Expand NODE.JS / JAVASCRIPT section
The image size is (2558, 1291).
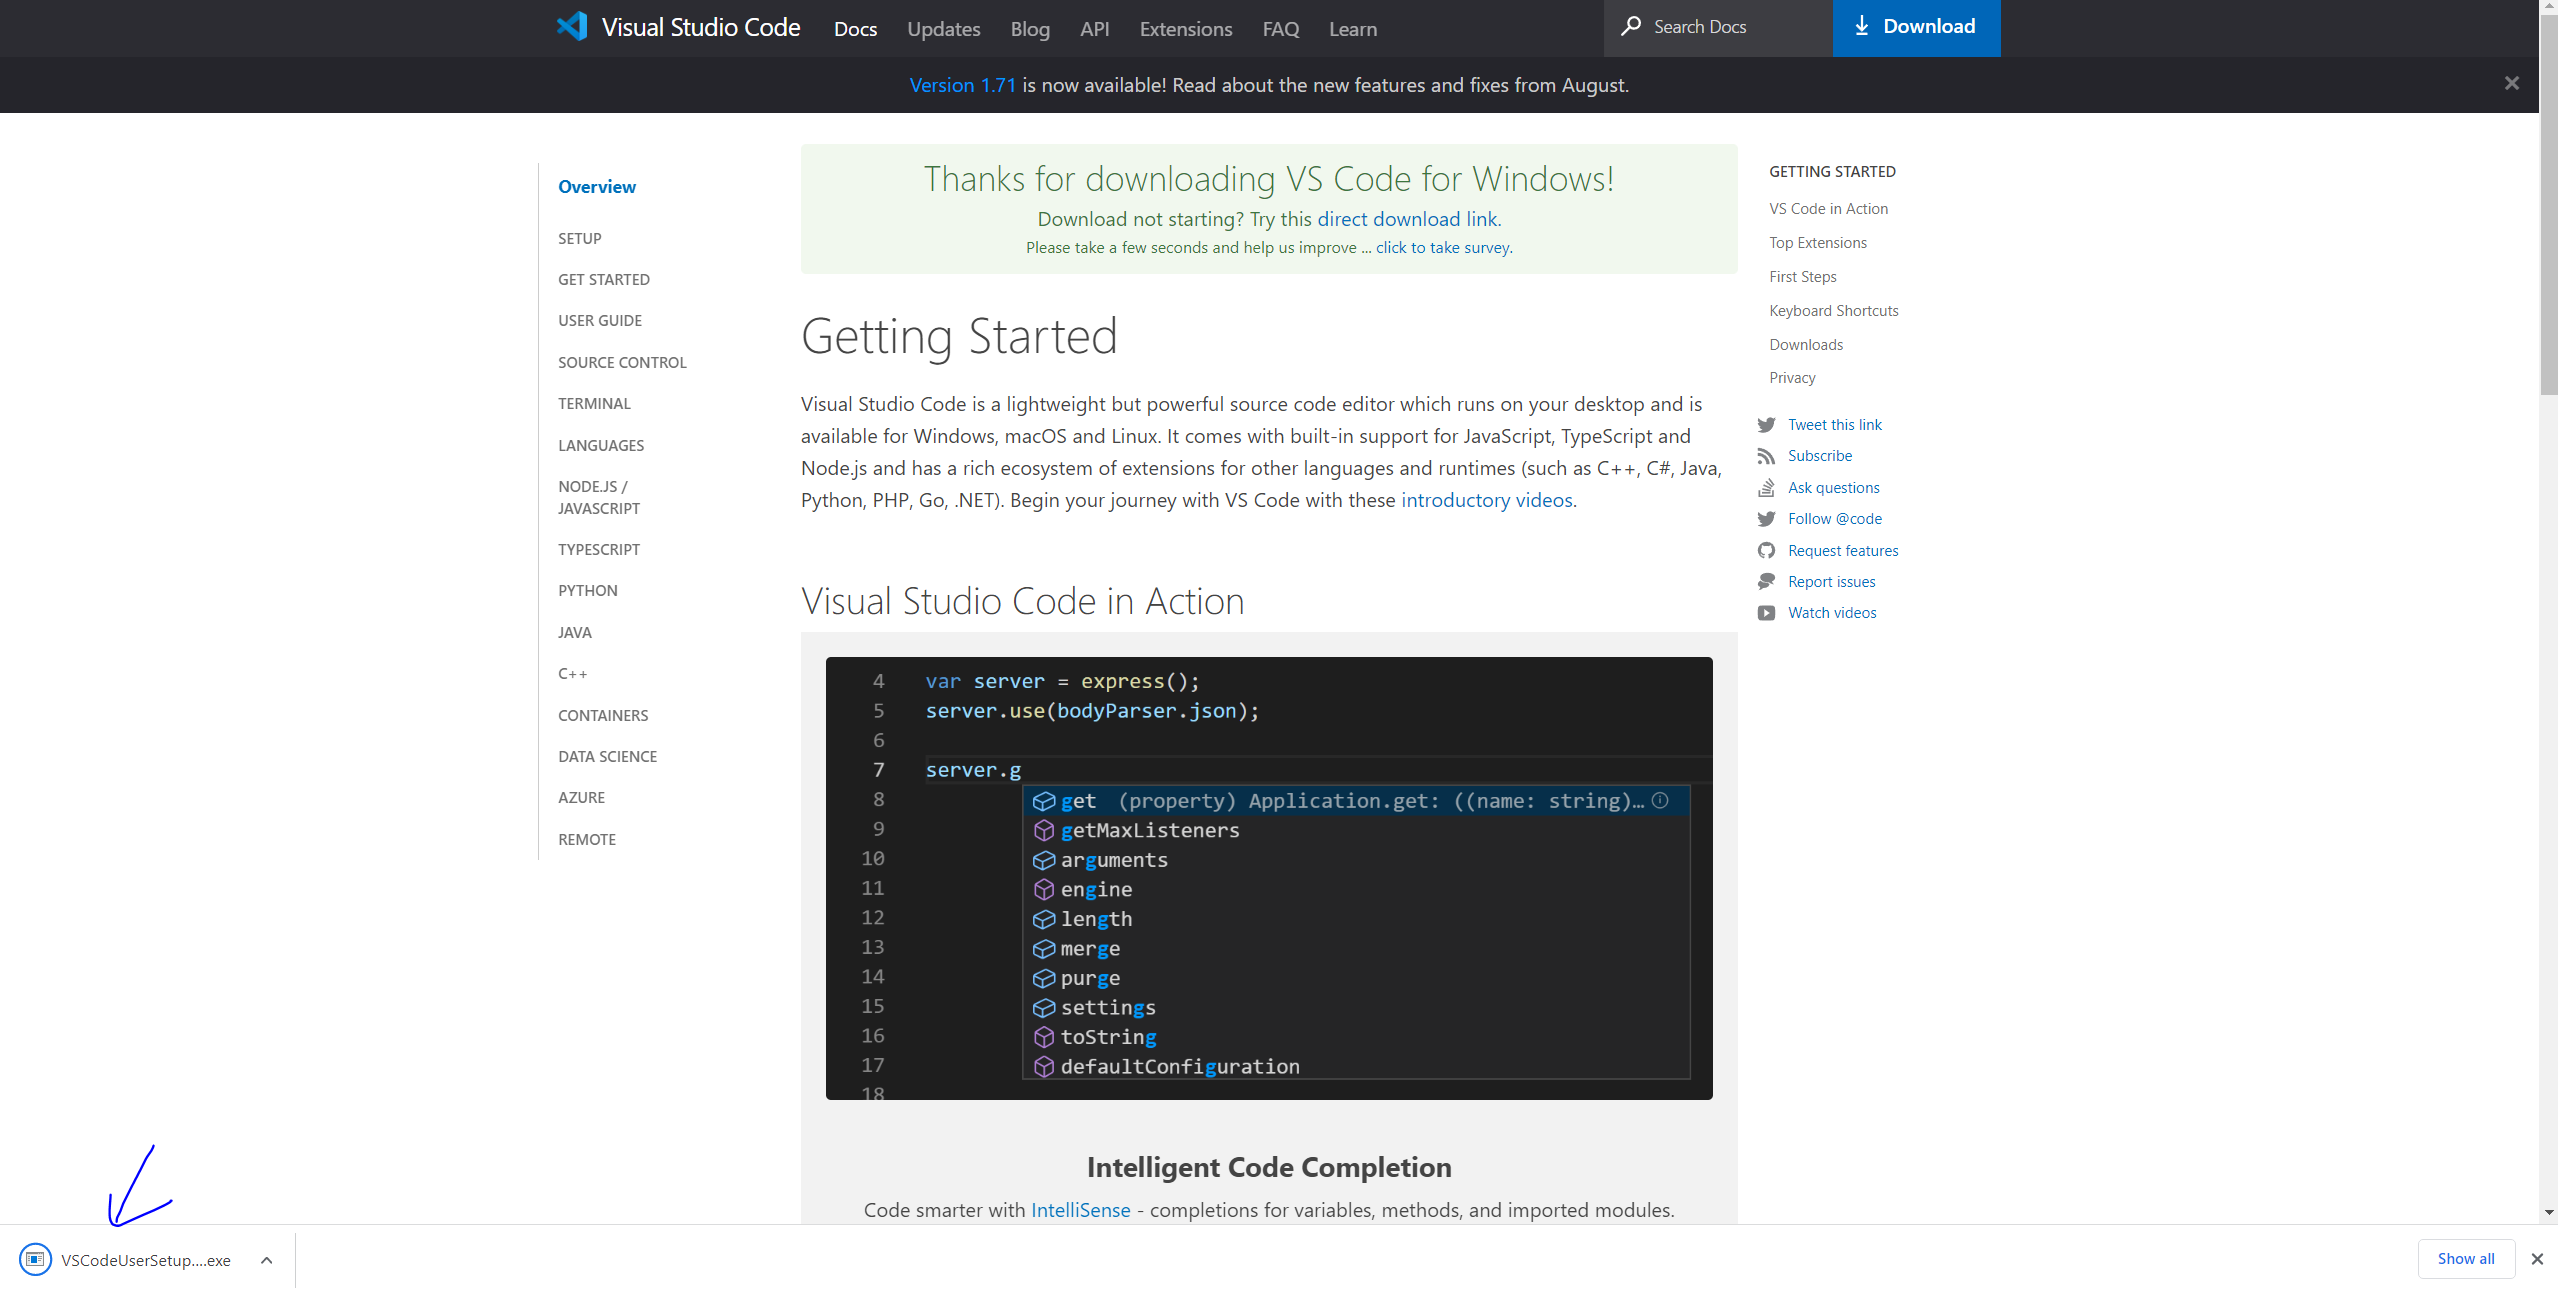click(x=598, y=497)
